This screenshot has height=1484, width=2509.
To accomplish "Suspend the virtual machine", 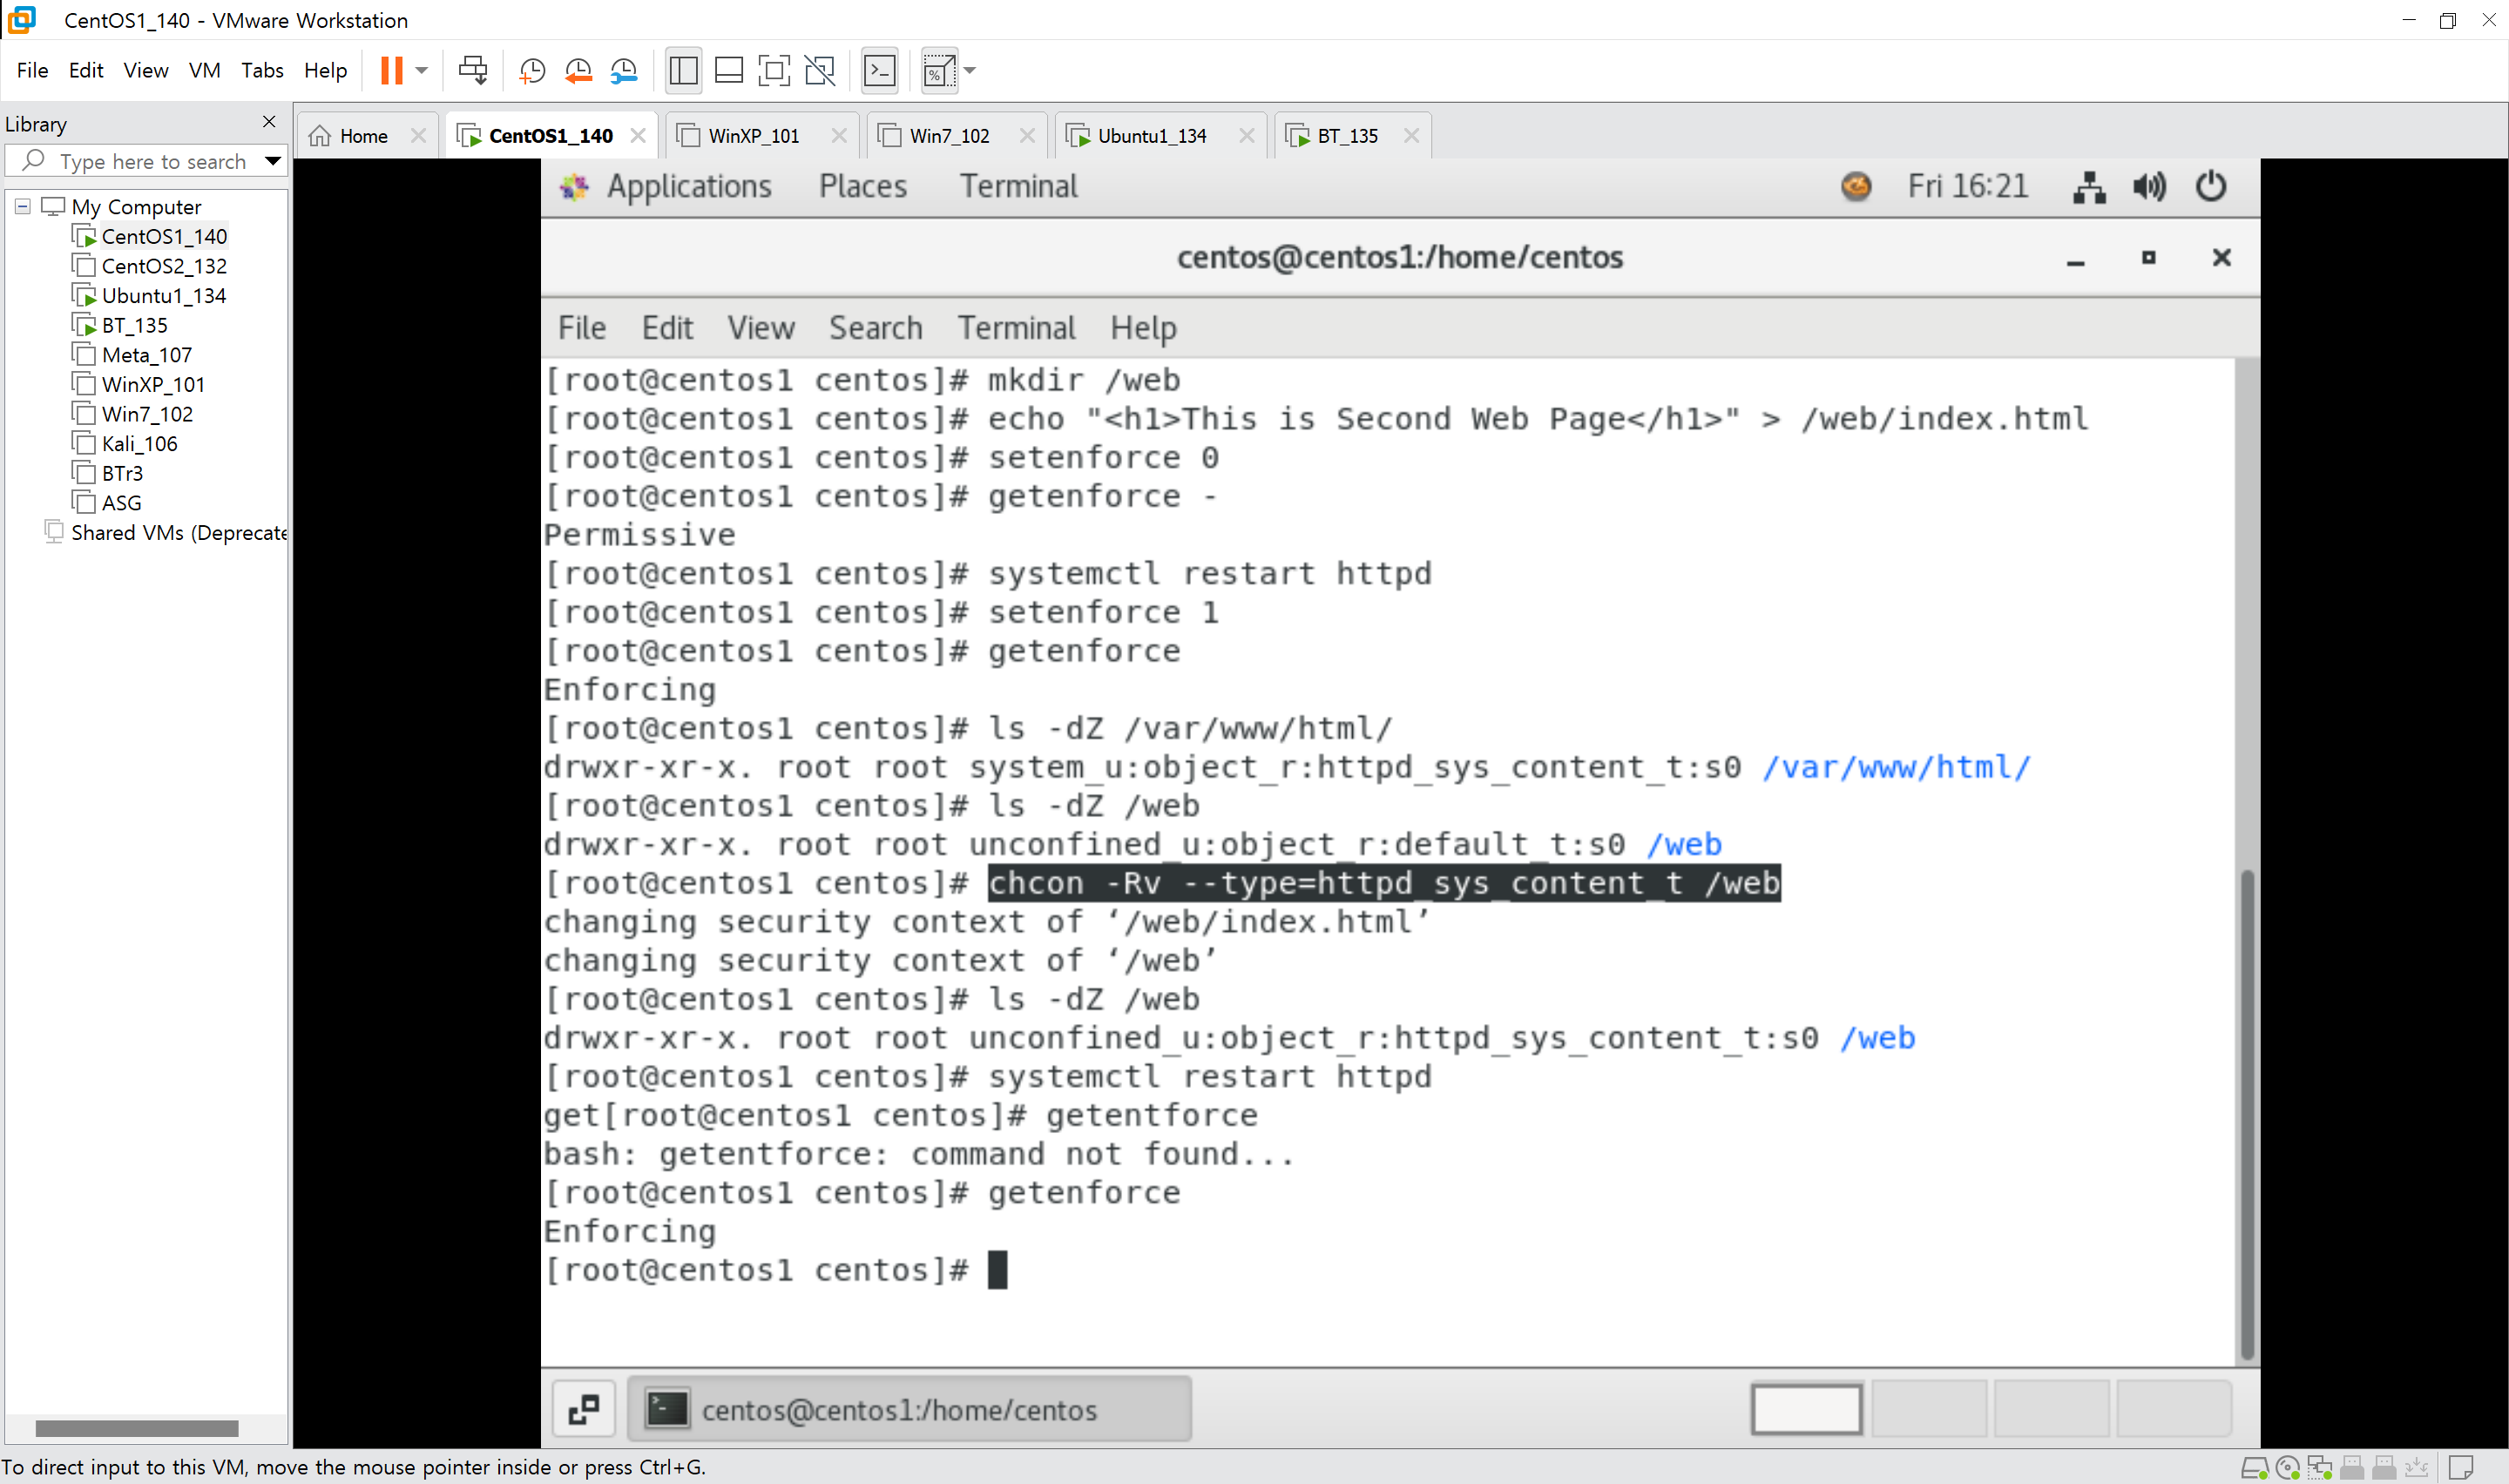I will 391,70.
